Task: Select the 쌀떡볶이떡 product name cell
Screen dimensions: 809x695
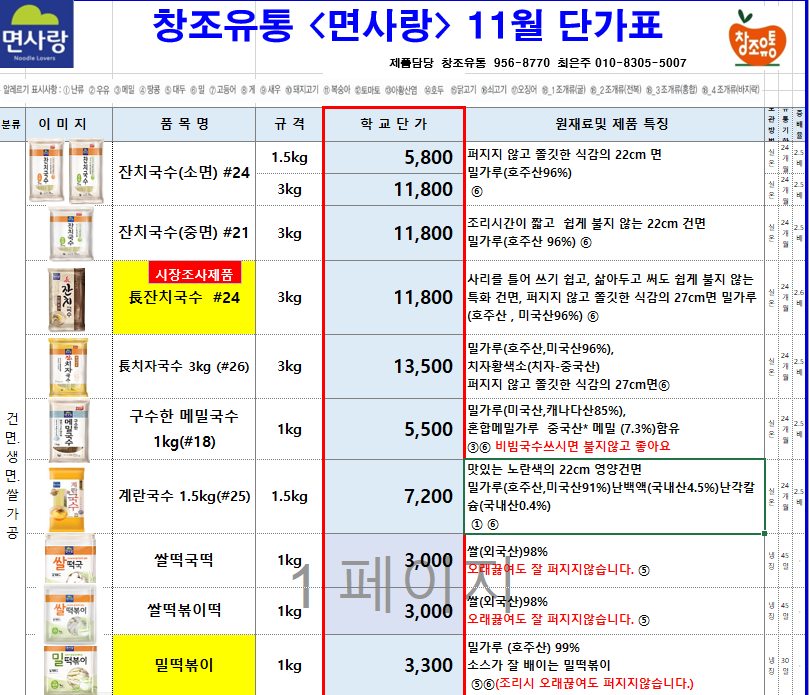Action: coord(184,610)
